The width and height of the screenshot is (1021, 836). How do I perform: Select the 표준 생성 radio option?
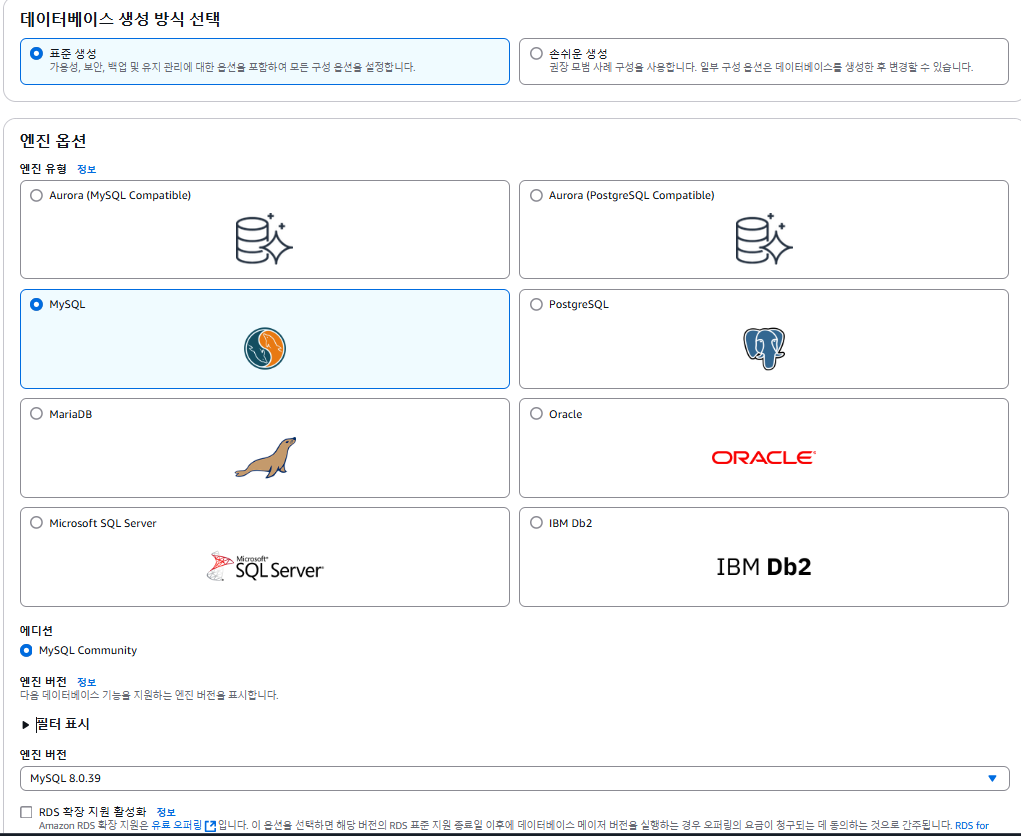pyautogui.click(x=36, y=53)
